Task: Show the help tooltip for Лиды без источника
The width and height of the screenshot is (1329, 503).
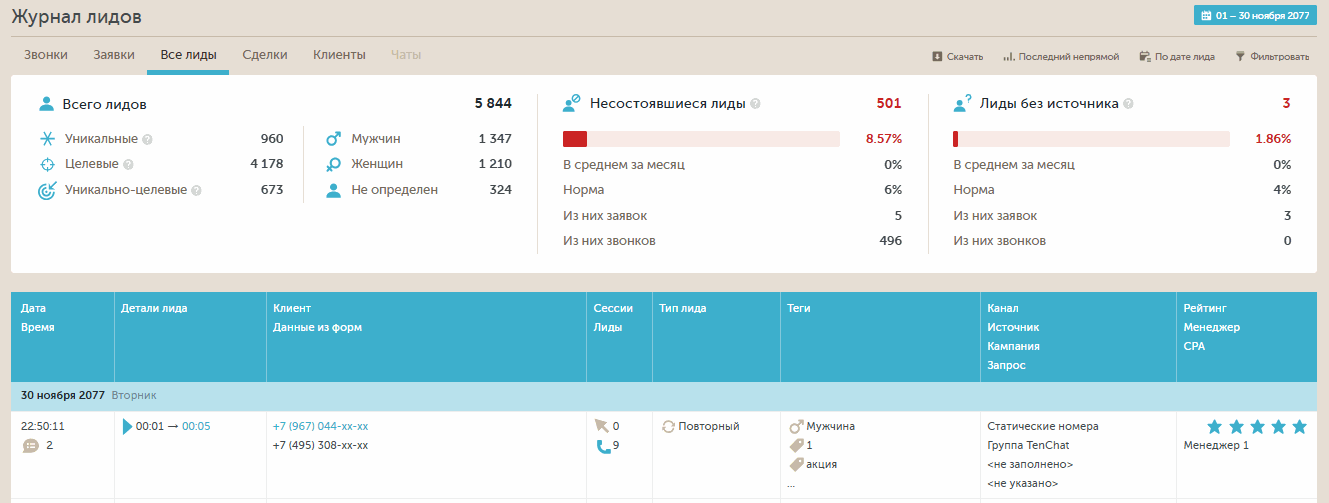Action: click(x=1128, y=104)
